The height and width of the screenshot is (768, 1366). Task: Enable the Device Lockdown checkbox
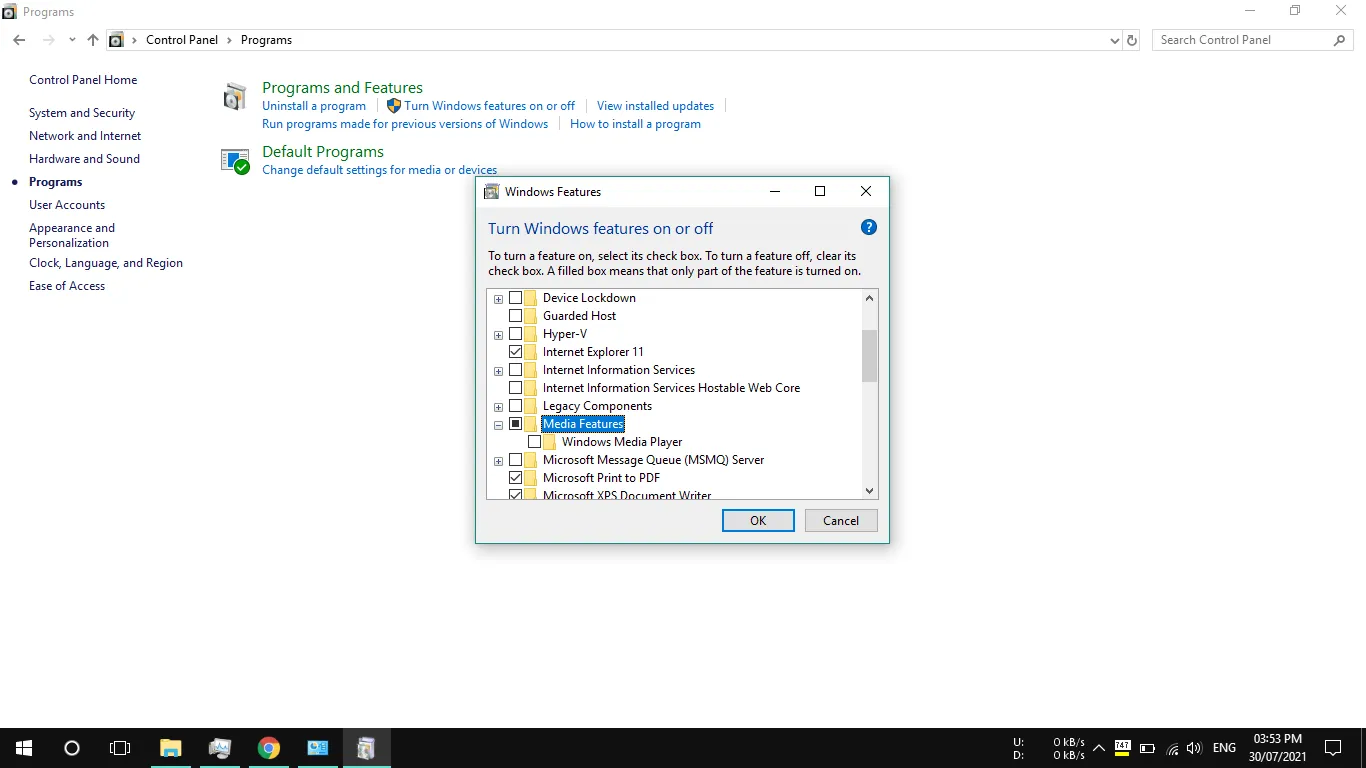click(516, 298)
